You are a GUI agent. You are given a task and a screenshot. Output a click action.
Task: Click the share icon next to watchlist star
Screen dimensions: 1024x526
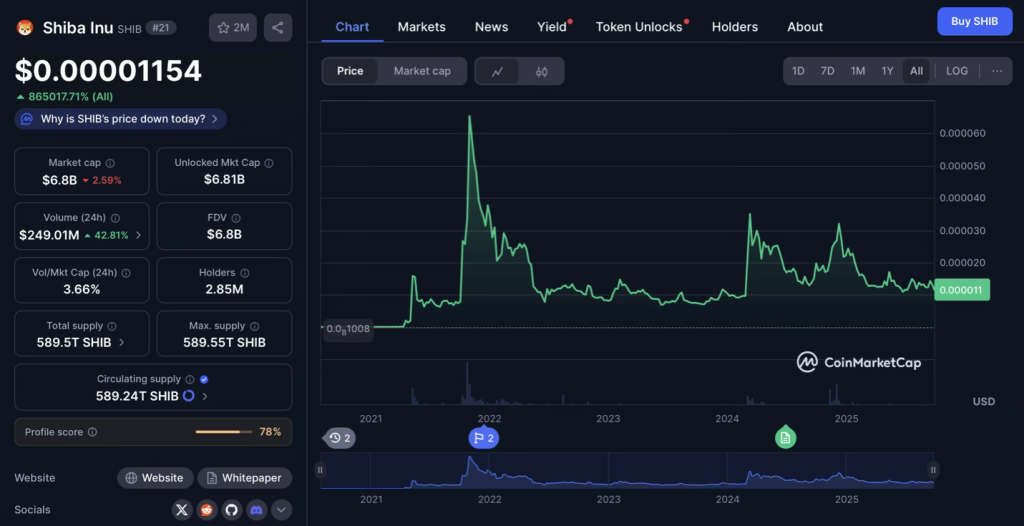pyautogui.click(x=278, y=27)
